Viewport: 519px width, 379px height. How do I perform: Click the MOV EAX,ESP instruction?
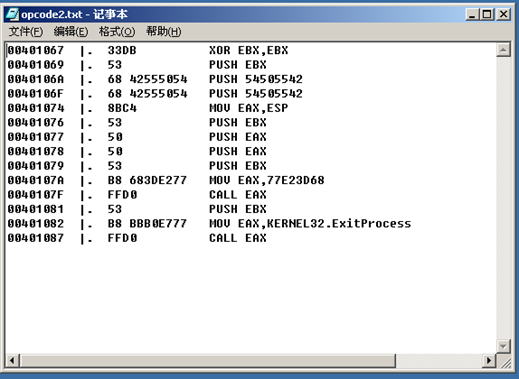(x=249, y=108)
